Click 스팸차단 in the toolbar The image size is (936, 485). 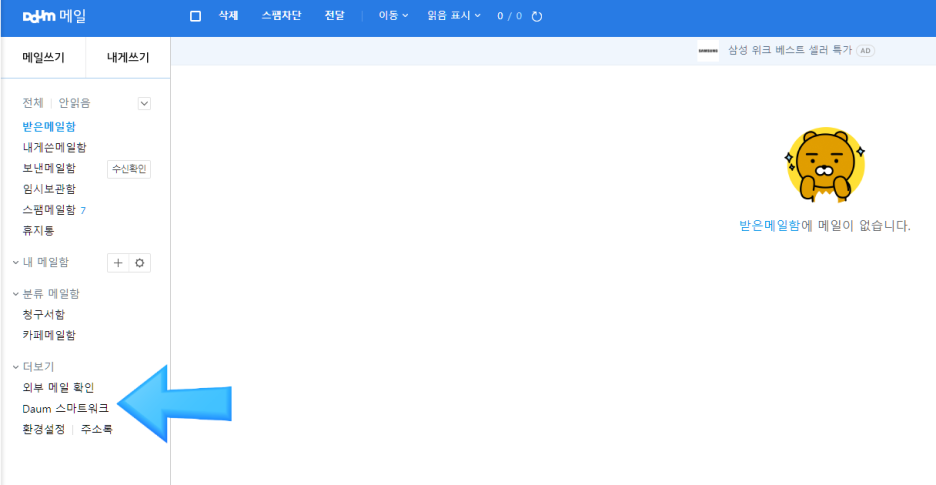[x=281, y=16]
